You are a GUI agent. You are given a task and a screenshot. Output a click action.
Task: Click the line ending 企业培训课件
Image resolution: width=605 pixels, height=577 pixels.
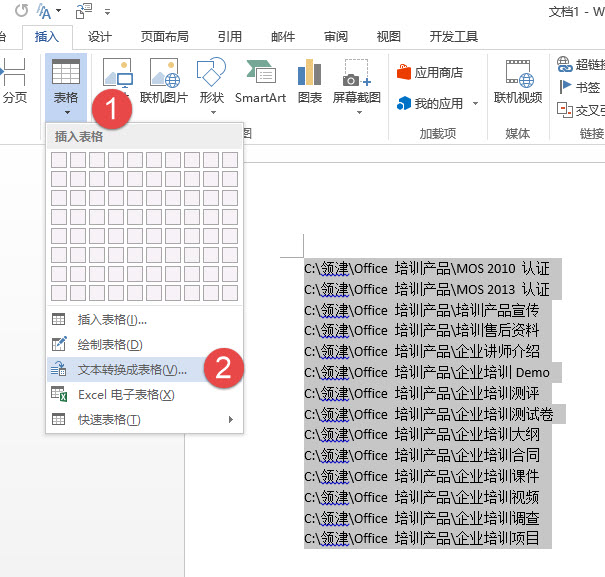tap(422, 476)
